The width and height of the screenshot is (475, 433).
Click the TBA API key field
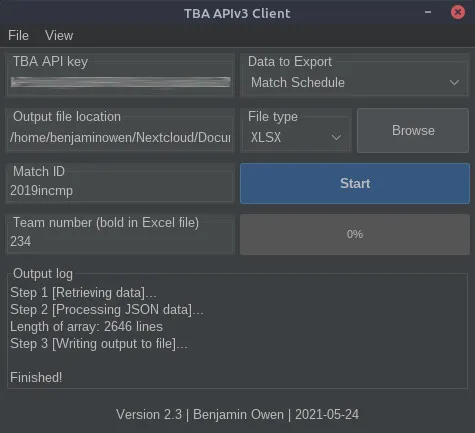click(120, 82)
